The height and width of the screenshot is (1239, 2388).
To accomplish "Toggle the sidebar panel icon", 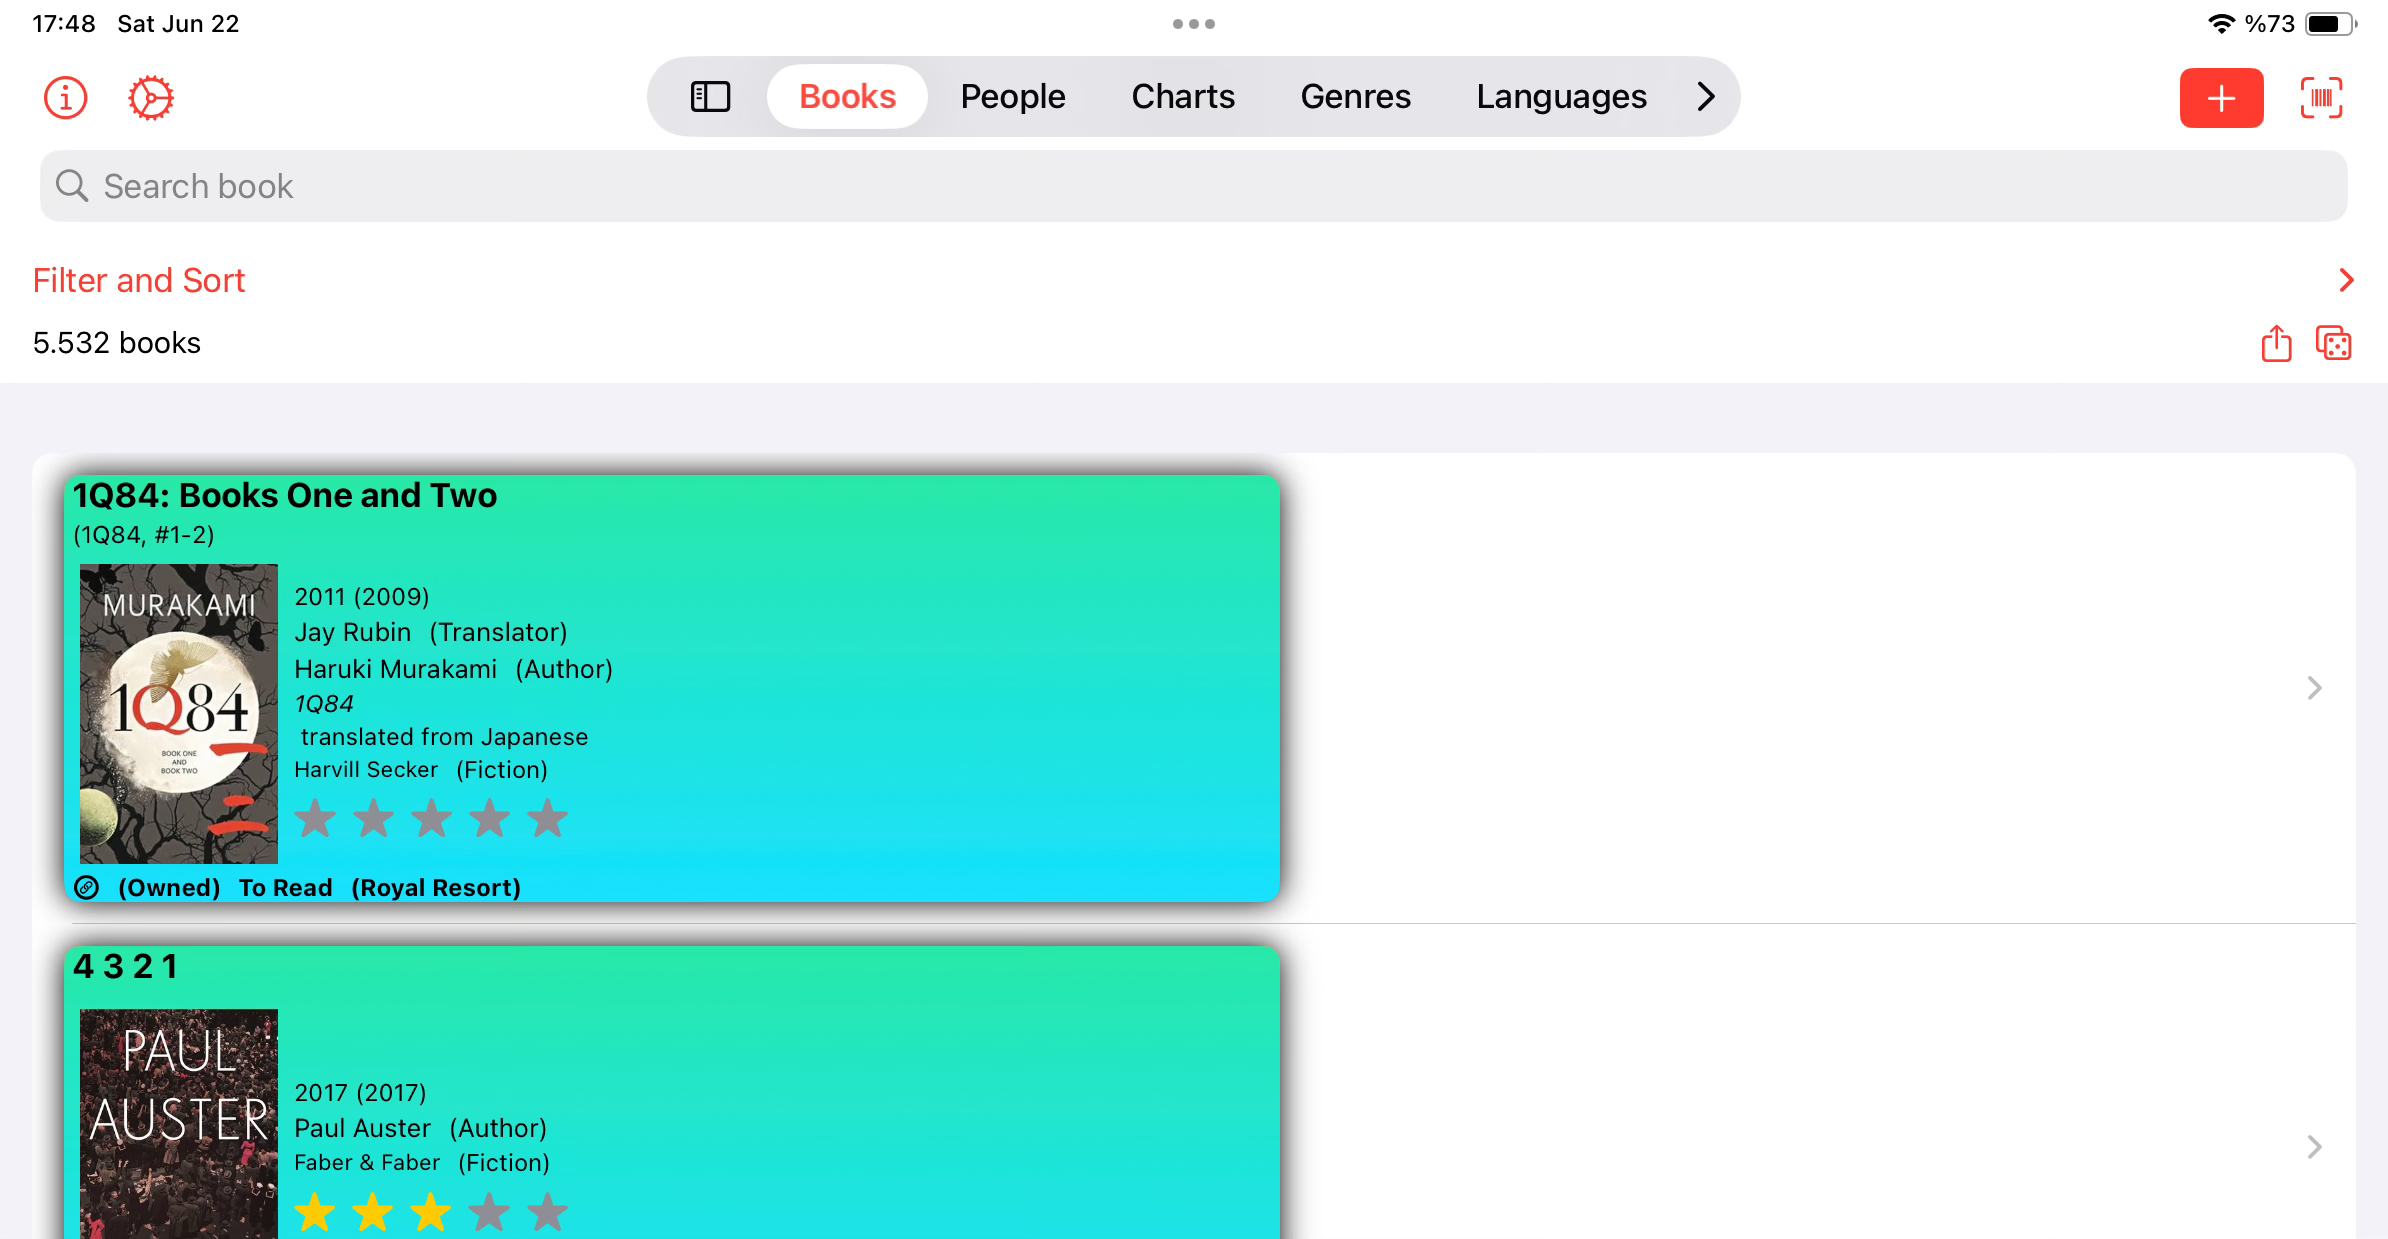I will (x=710, y=97).
